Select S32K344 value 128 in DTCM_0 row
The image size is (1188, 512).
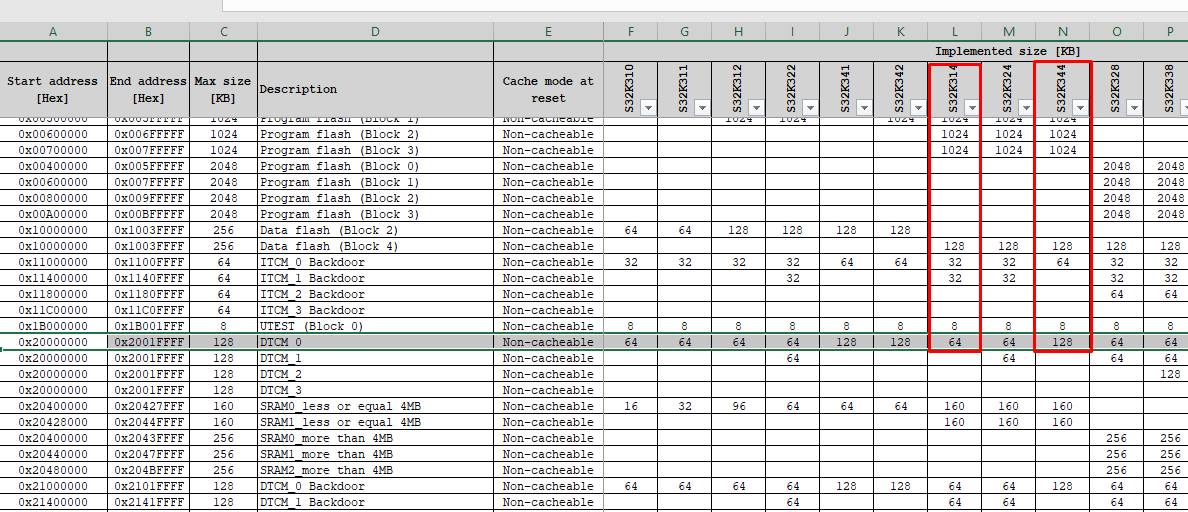coord(1063,342)
